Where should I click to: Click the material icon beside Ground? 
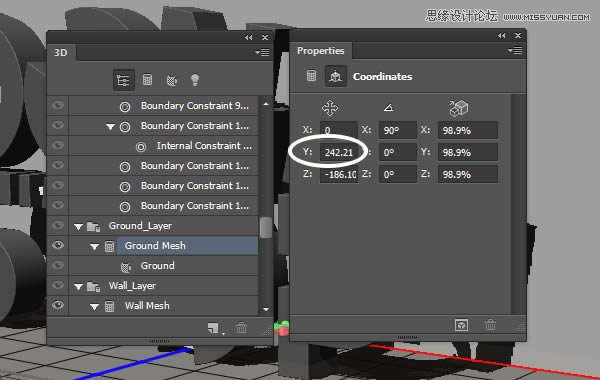pyautogui.click(x=126, y=267)
